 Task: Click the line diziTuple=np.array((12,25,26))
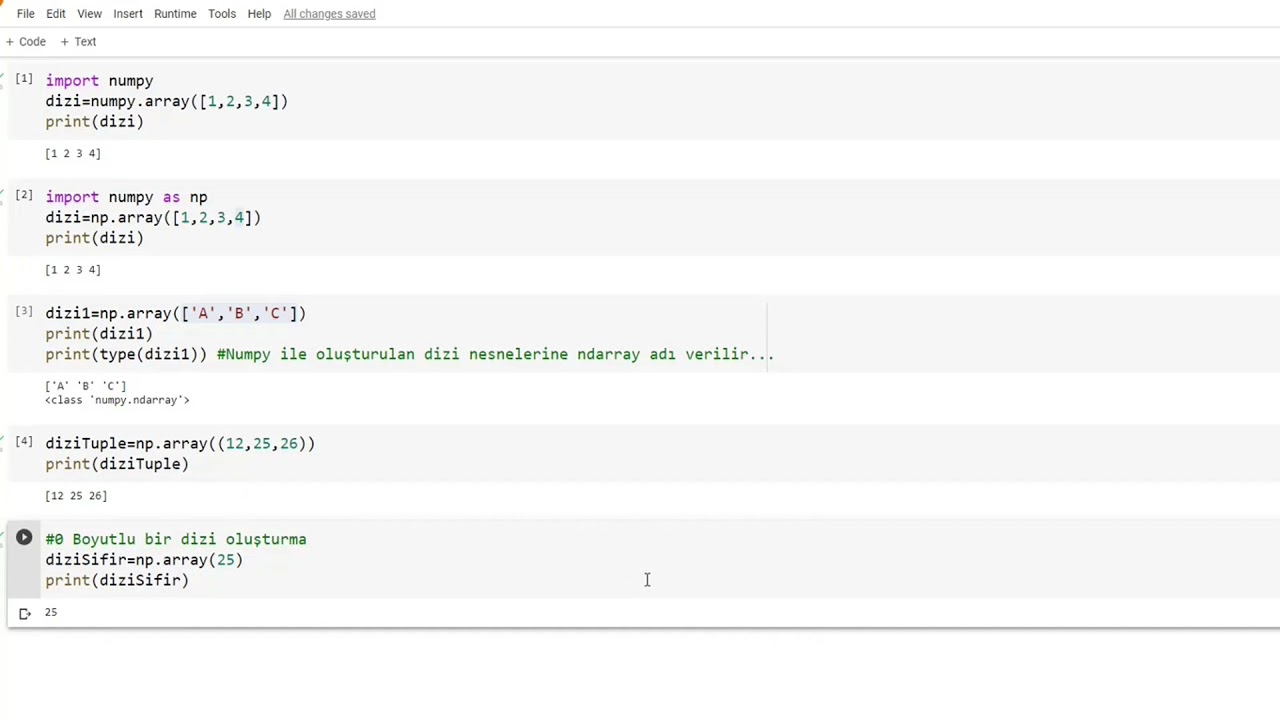point(180,443)
